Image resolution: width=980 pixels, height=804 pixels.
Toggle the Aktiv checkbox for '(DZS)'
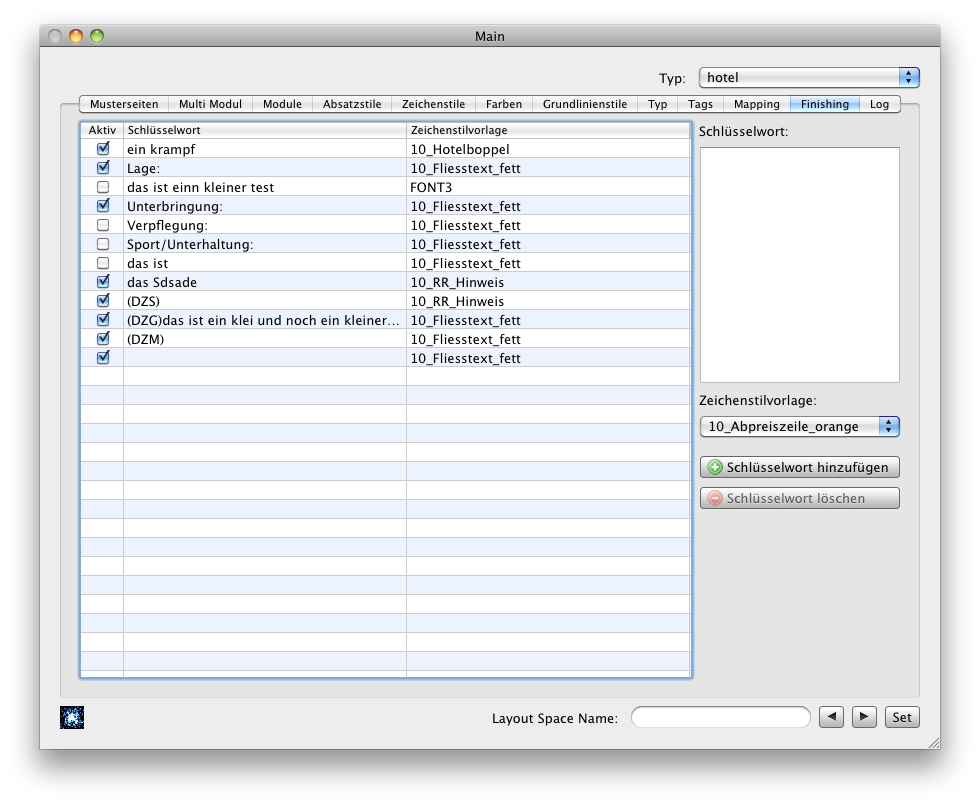click(x=103, y=301)
